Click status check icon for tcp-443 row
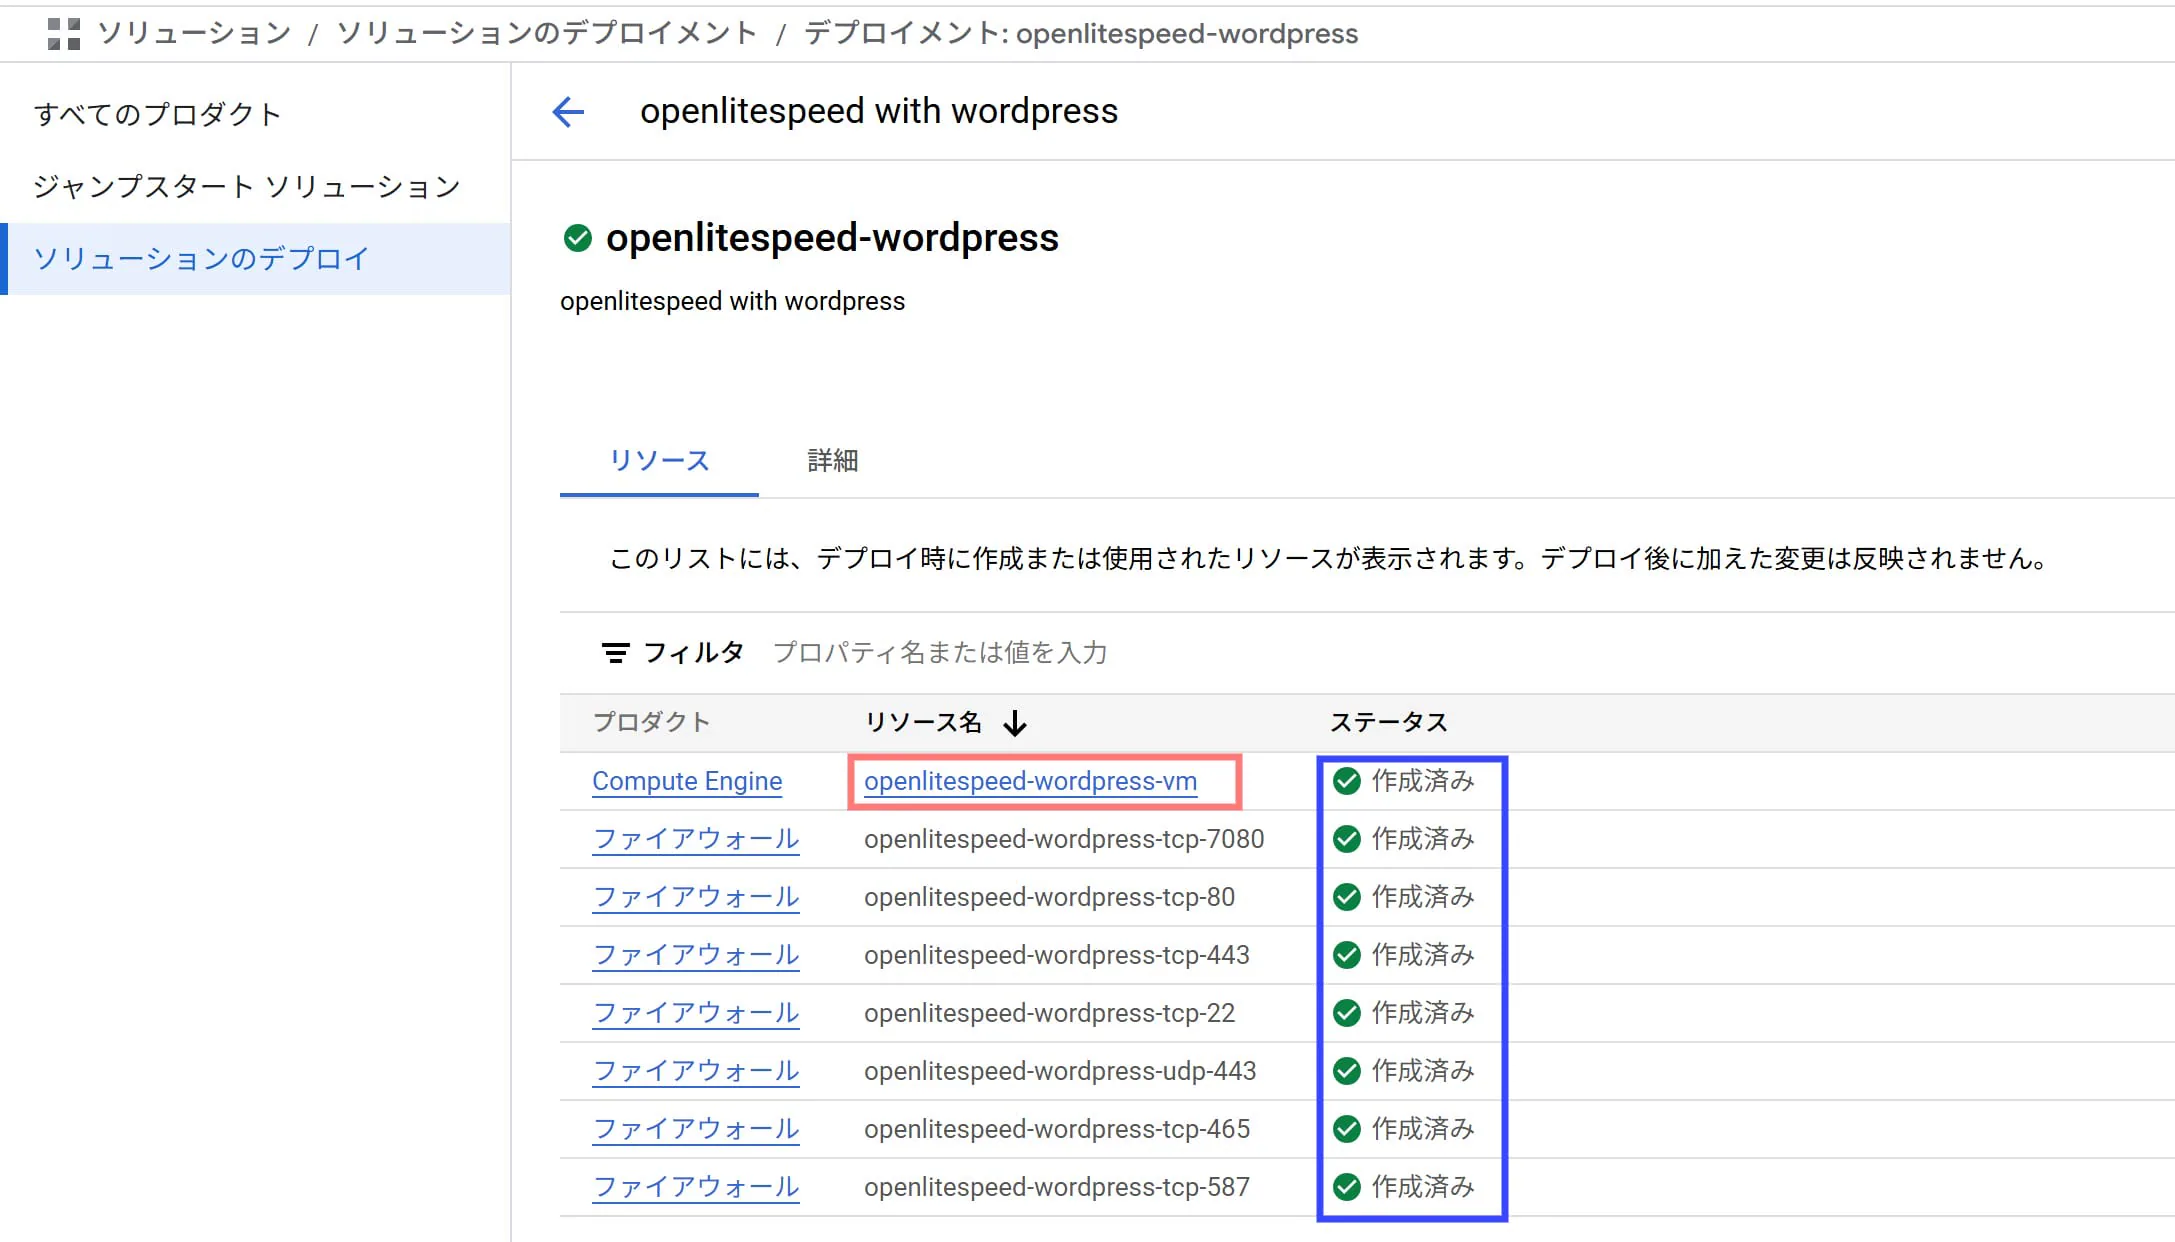This screenshot has width=2175, height=1242. (x=1347, y=955)
